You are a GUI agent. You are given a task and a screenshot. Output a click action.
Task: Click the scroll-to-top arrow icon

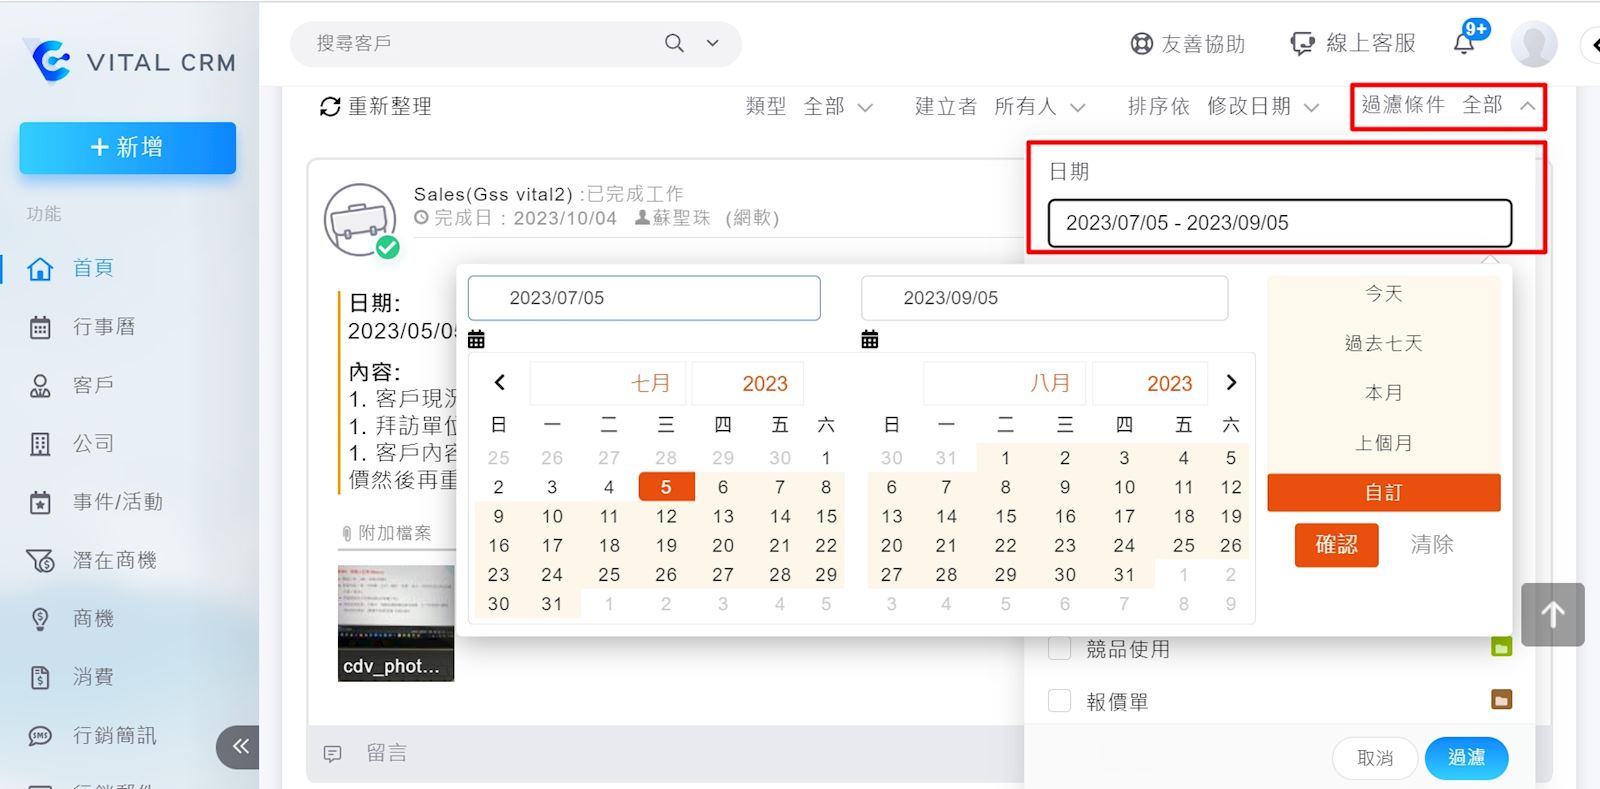[1552, 614]
